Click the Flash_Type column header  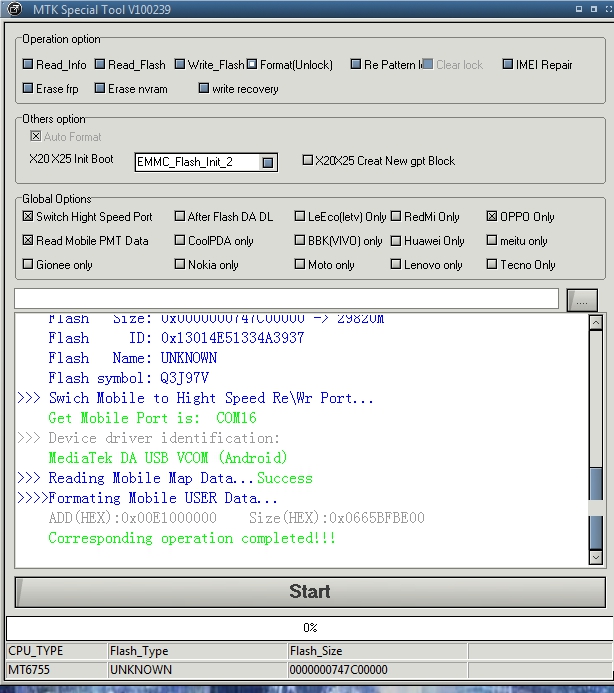click(198, 651)
